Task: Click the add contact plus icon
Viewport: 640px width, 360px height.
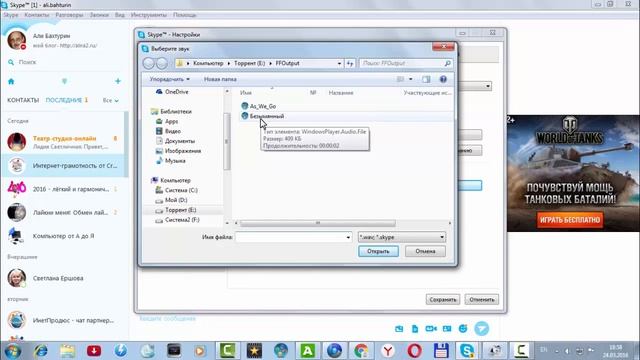Action: [x=118, y=81]
